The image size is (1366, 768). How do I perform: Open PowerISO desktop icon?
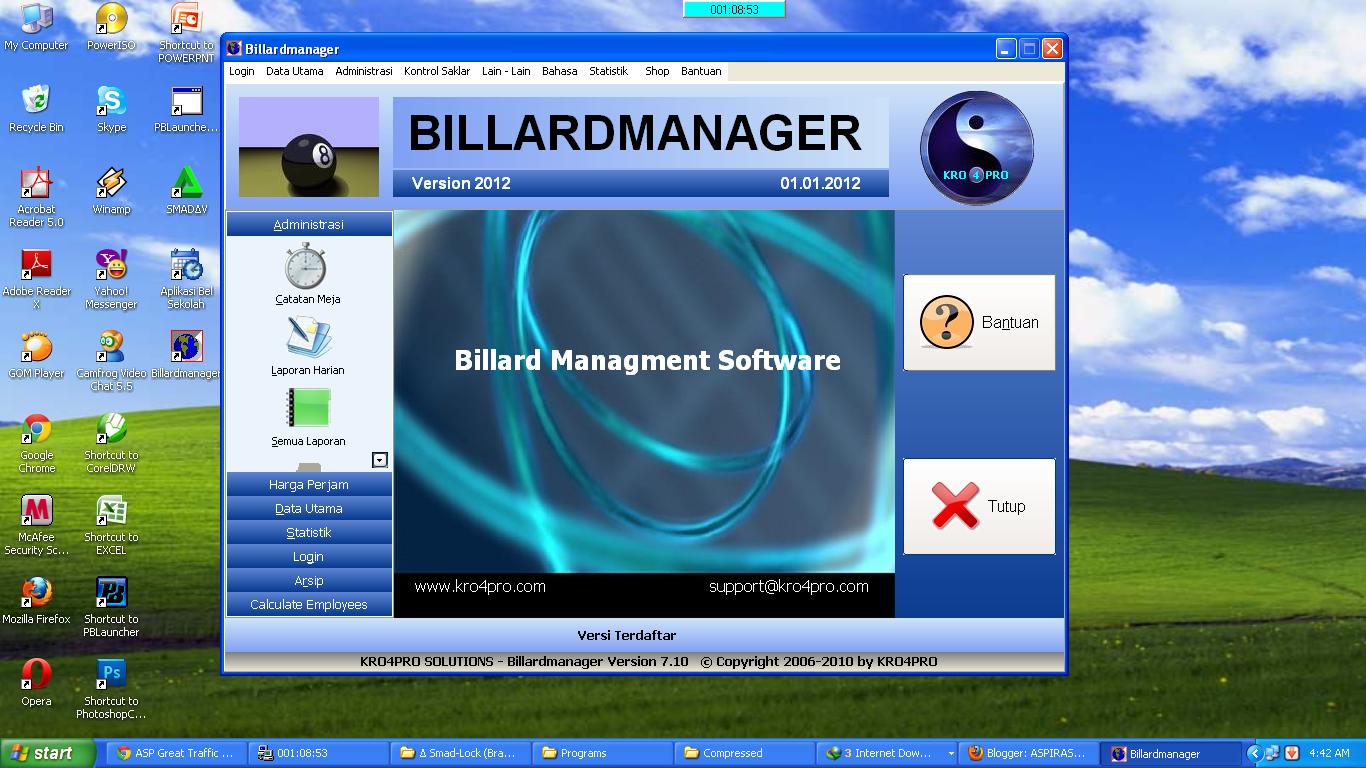pyautogui.click(x=111, y=27)
